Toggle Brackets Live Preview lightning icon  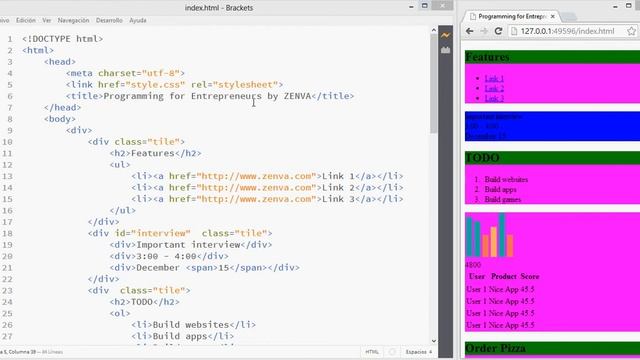pos(445,36)
